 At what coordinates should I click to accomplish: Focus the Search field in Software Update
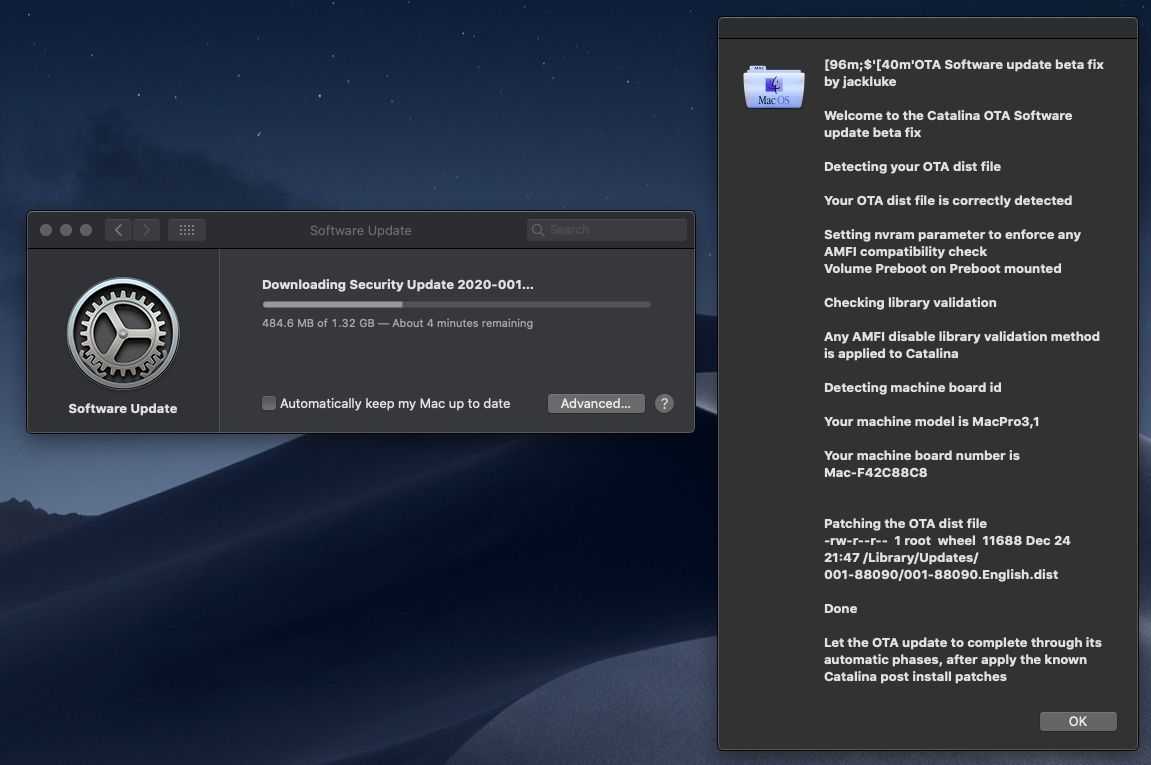pyautogui.click(x=606, y=230)
